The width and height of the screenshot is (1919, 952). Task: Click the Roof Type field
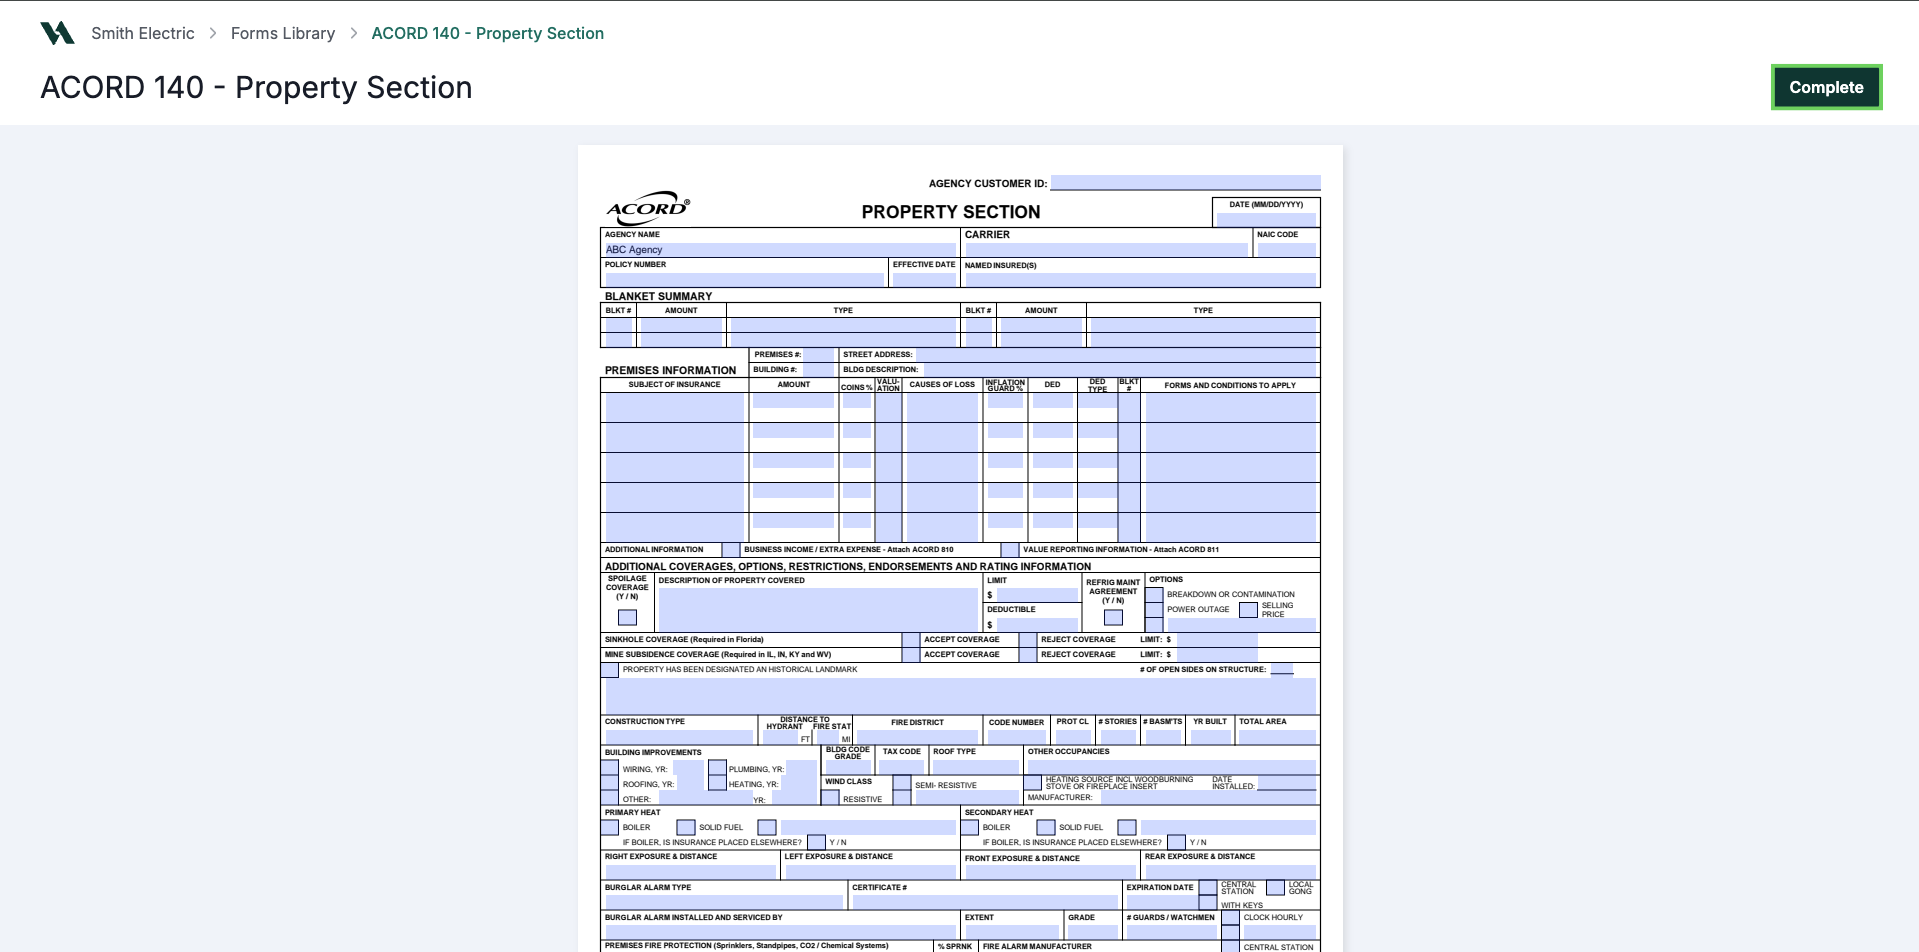coord(975,767)
